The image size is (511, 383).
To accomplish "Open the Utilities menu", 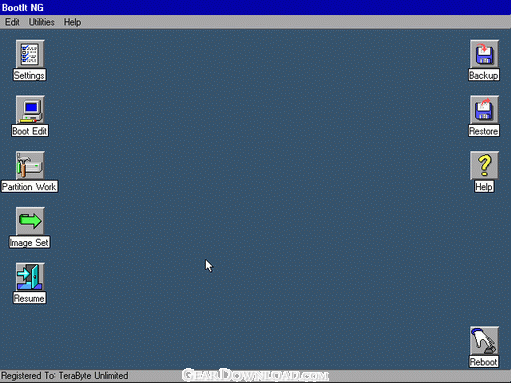I will tap(41, 22).
